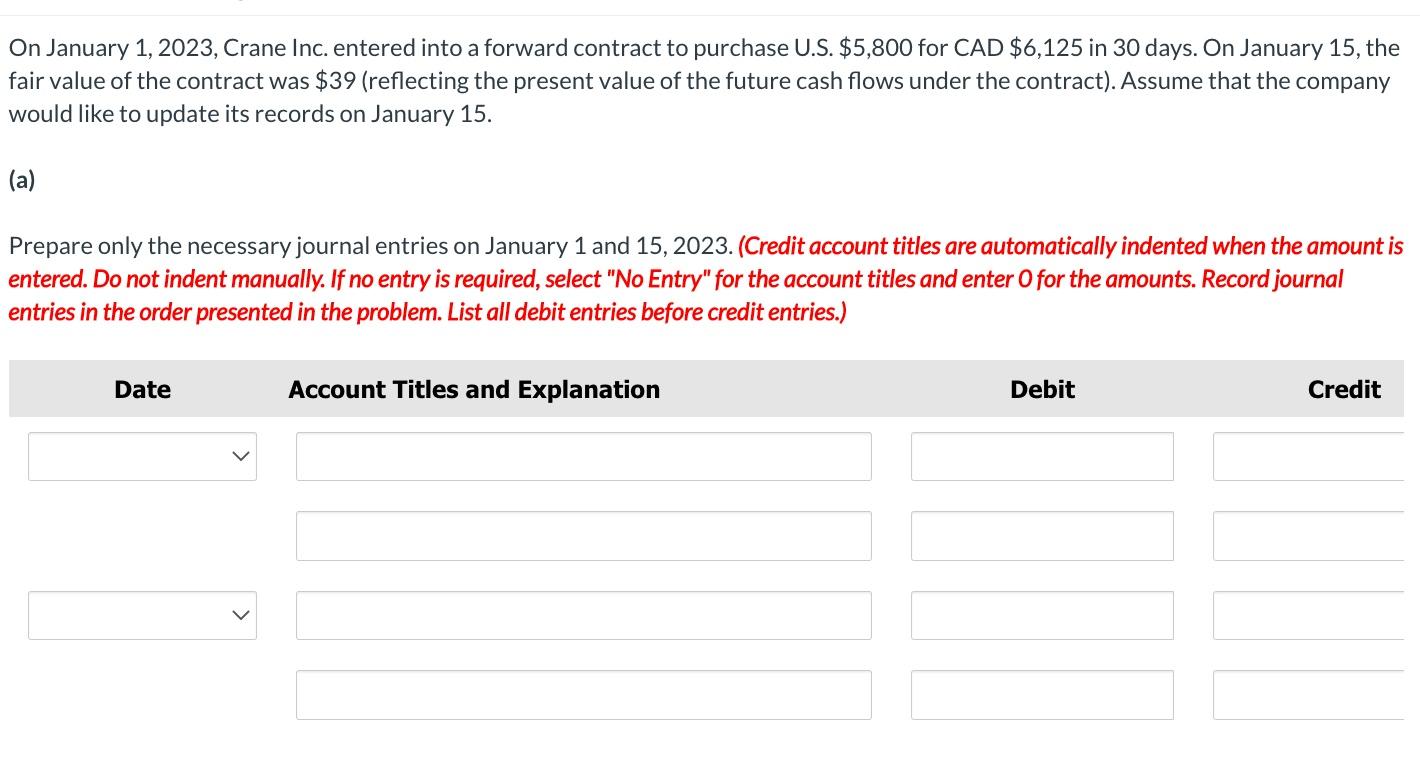Select the third row Debit amount box
The image size is (1420, 758).
click(1042, 615)
